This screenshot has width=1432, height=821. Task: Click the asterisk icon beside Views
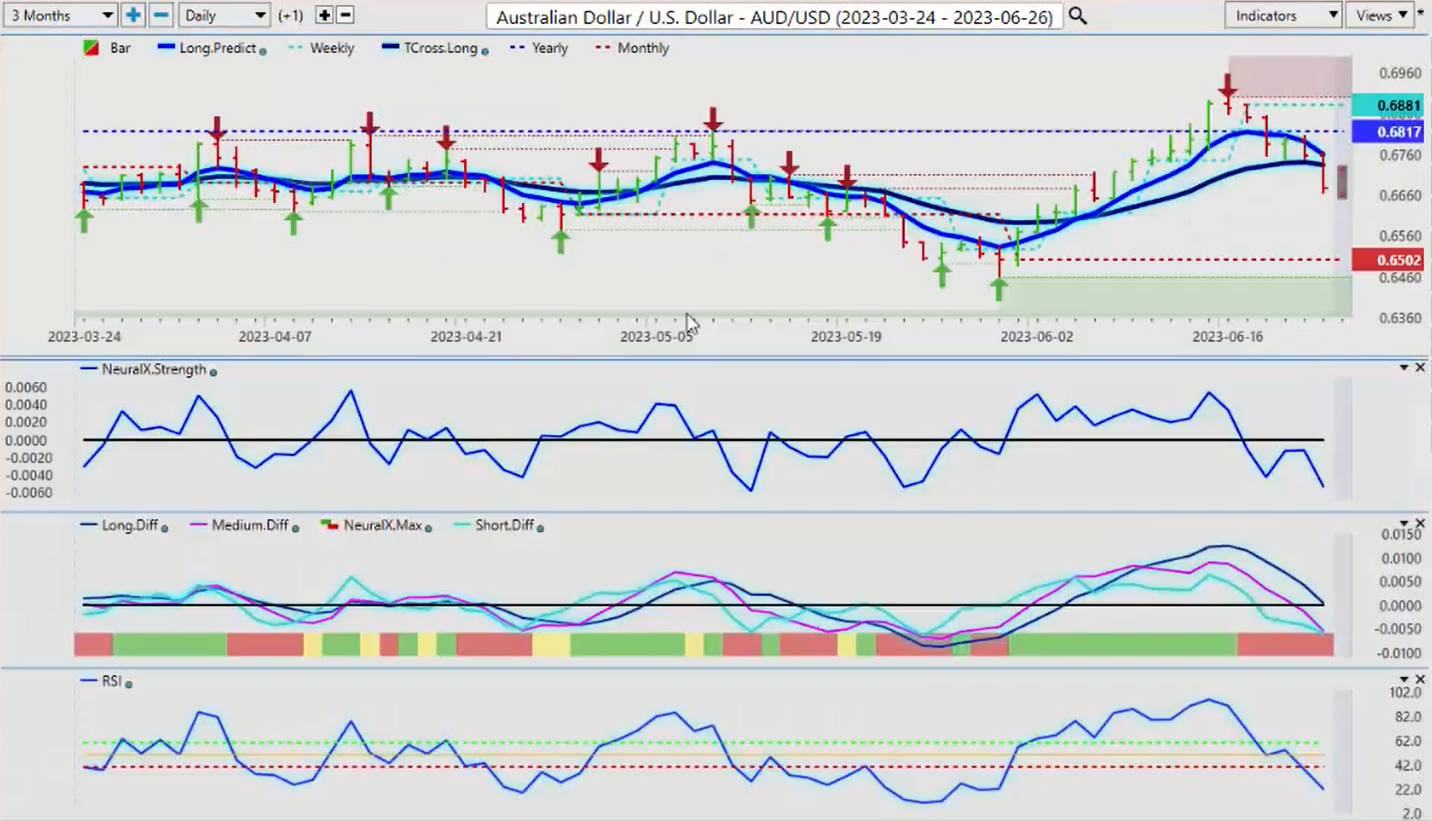[1421, 13]
